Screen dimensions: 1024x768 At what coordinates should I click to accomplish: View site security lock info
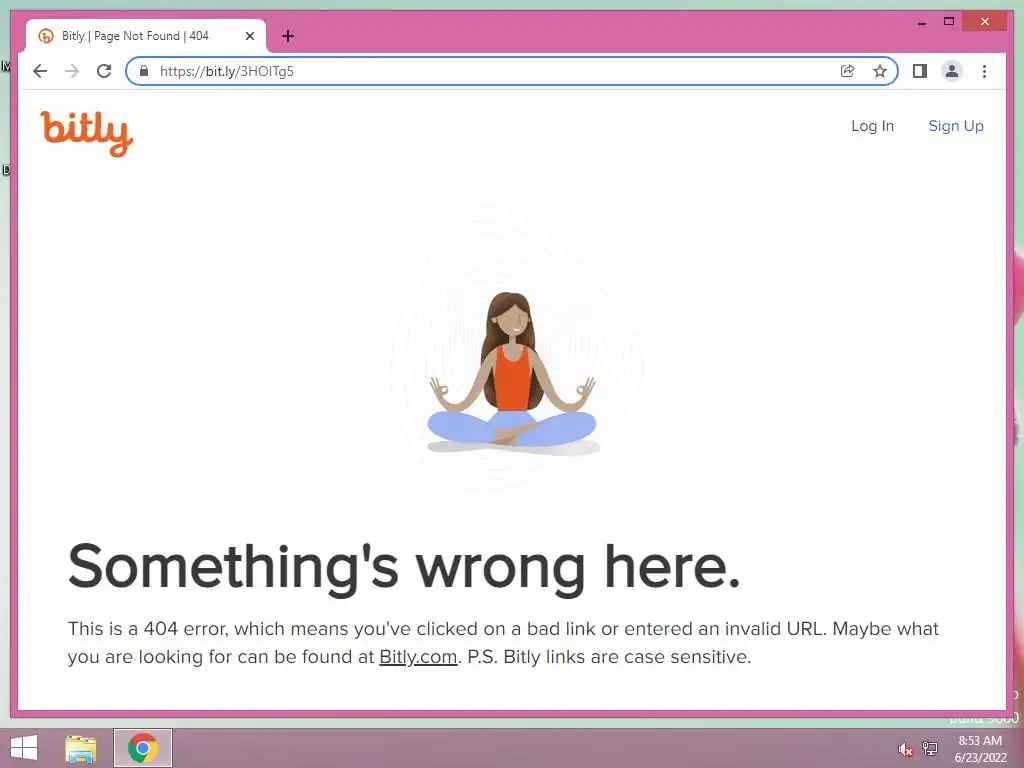point(144,71)
